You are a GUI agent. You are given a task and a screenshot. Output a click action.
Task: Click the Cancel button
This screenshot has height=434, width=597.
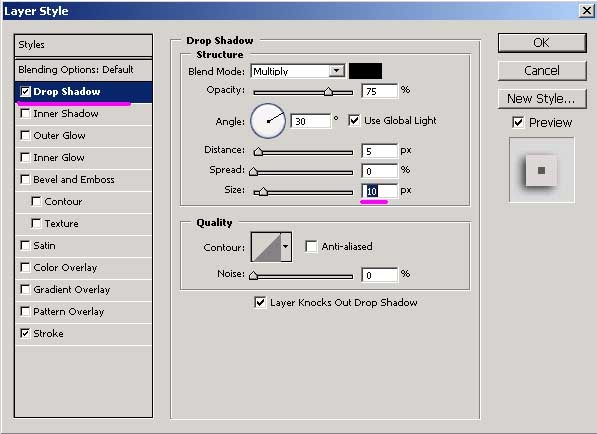click(542, 71)
